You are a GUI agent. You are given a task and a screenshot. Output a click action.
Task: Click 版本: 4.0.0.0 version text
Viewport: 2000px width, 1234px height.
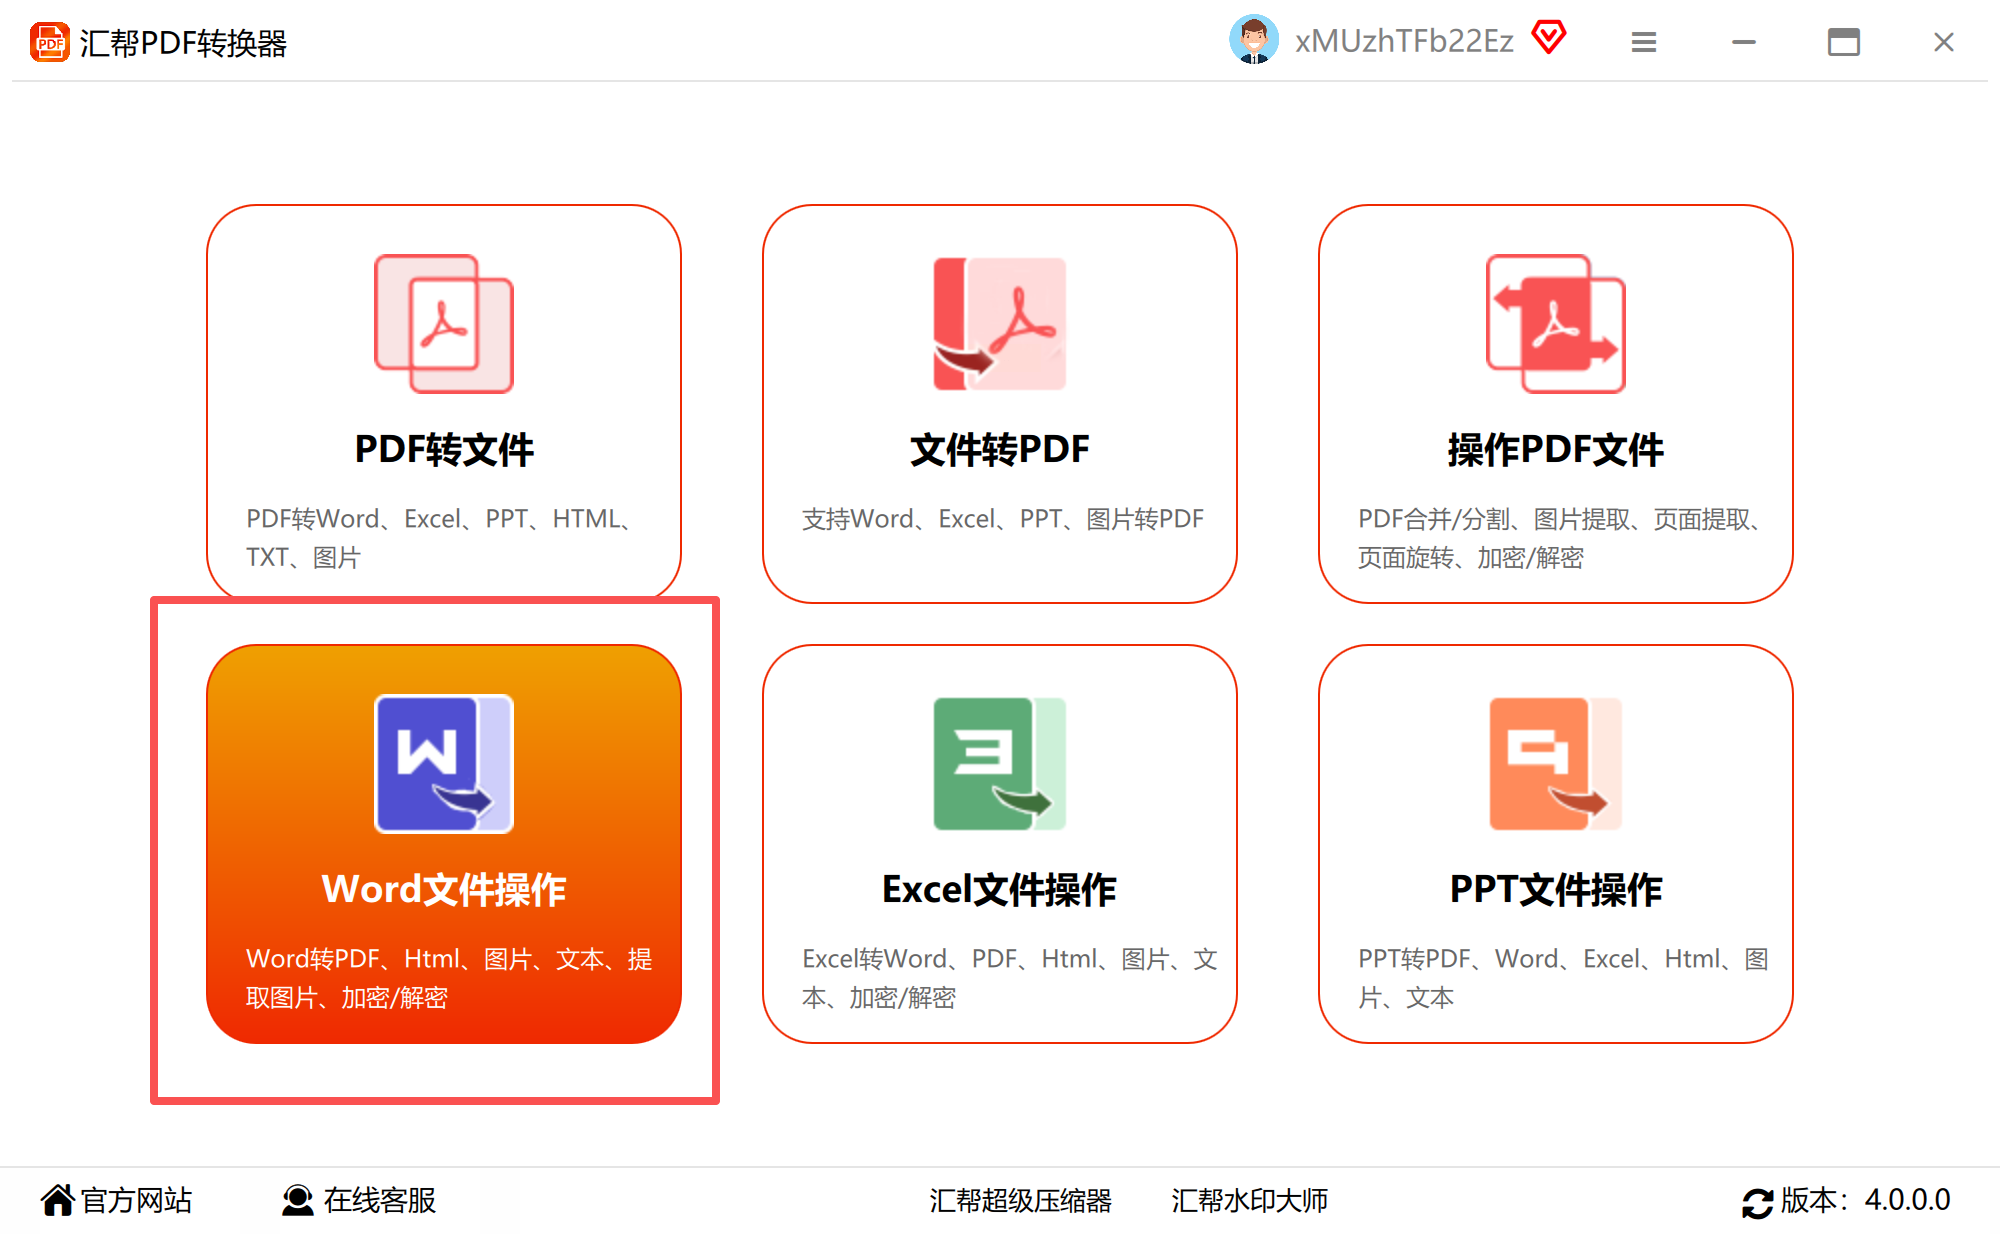[x=1865, y=1200]
